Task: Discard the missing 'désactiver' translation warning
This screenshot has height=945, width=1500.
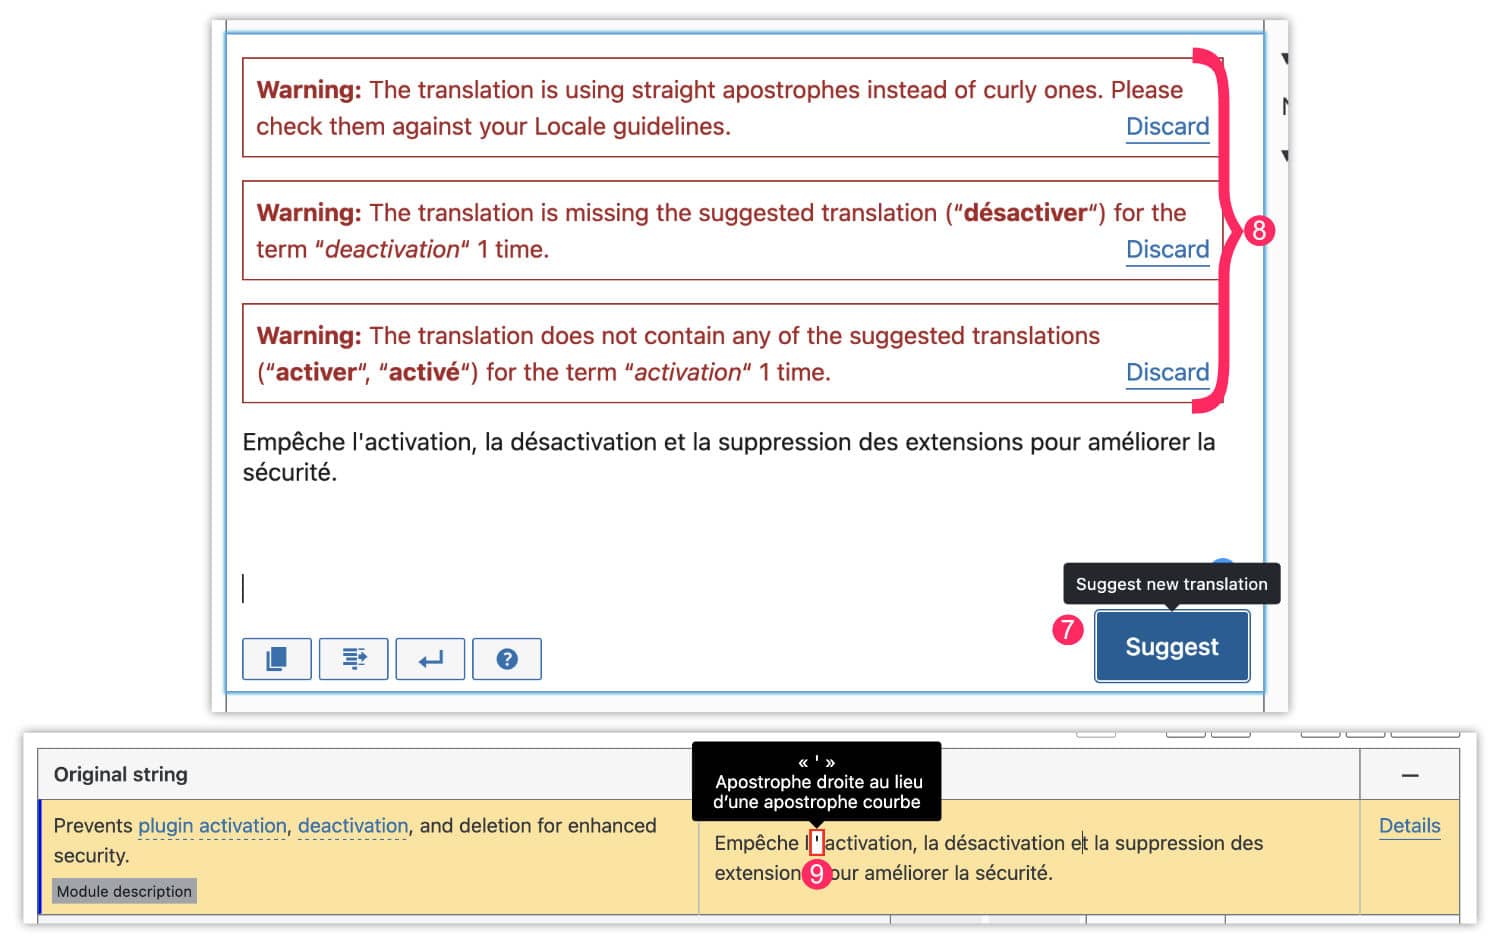Action: pyautogui.click(x=1167, y=250)
